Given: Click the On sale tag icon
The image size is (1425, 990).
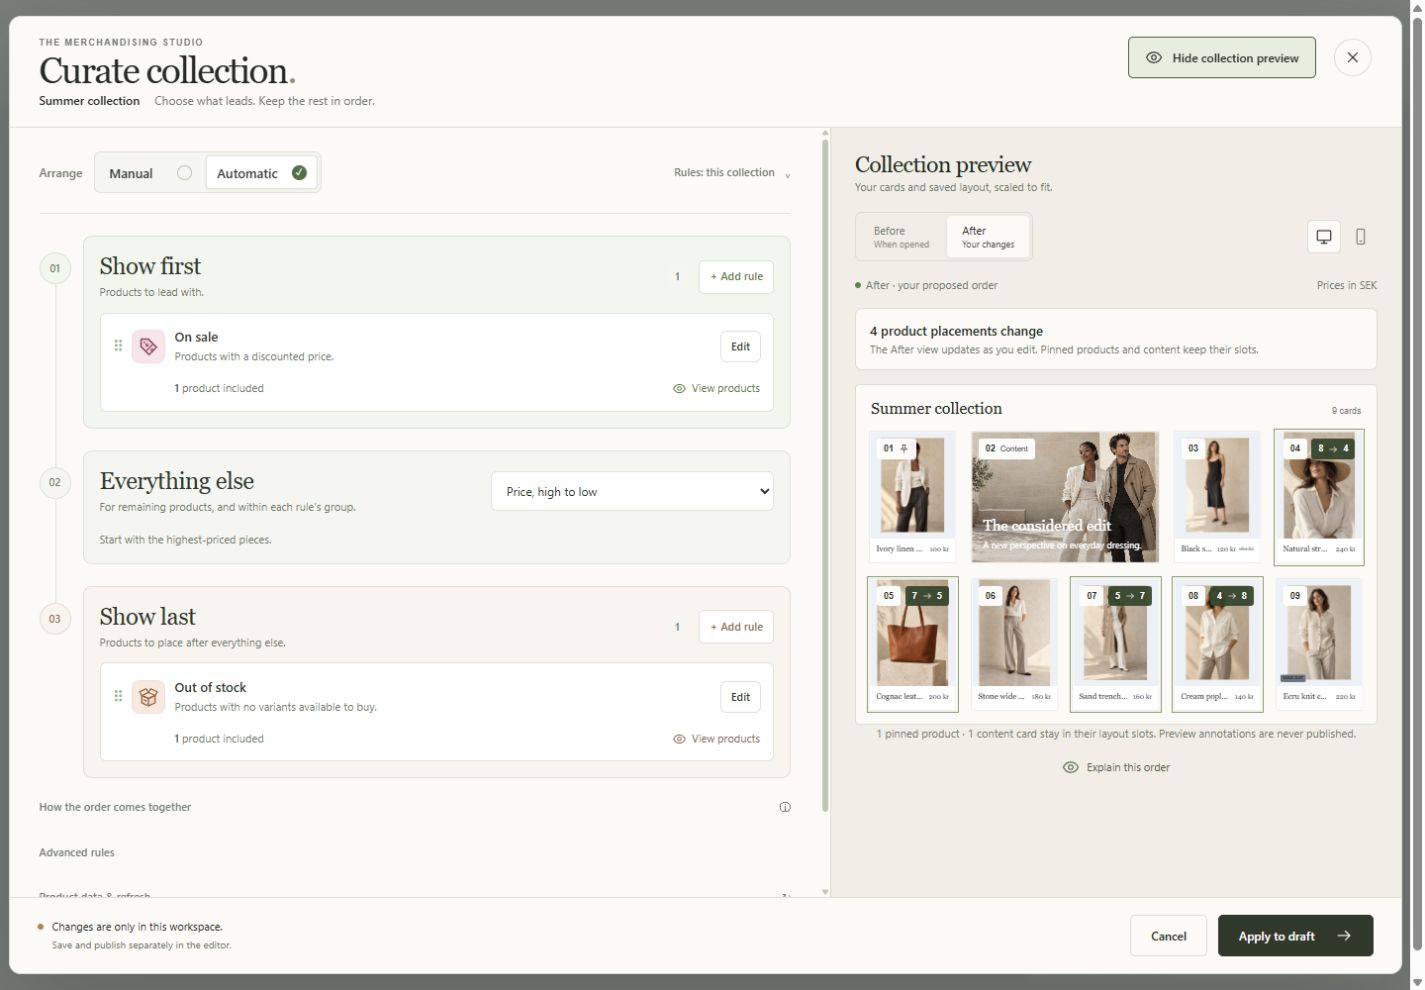Looking at the screenshot, I should (x=148, y=346).
